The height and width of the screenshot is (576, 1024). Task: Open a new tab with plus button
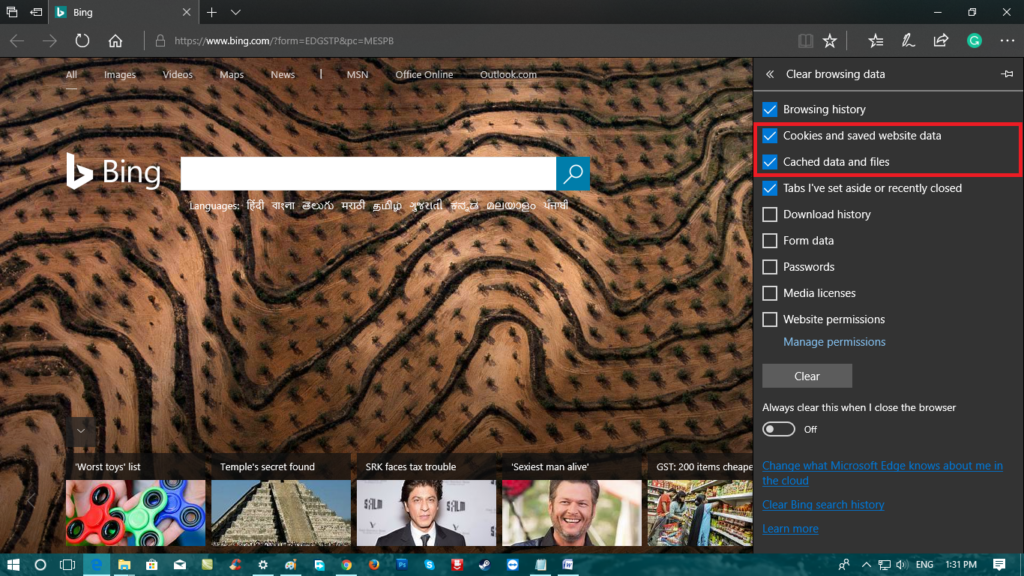(212, 12)
